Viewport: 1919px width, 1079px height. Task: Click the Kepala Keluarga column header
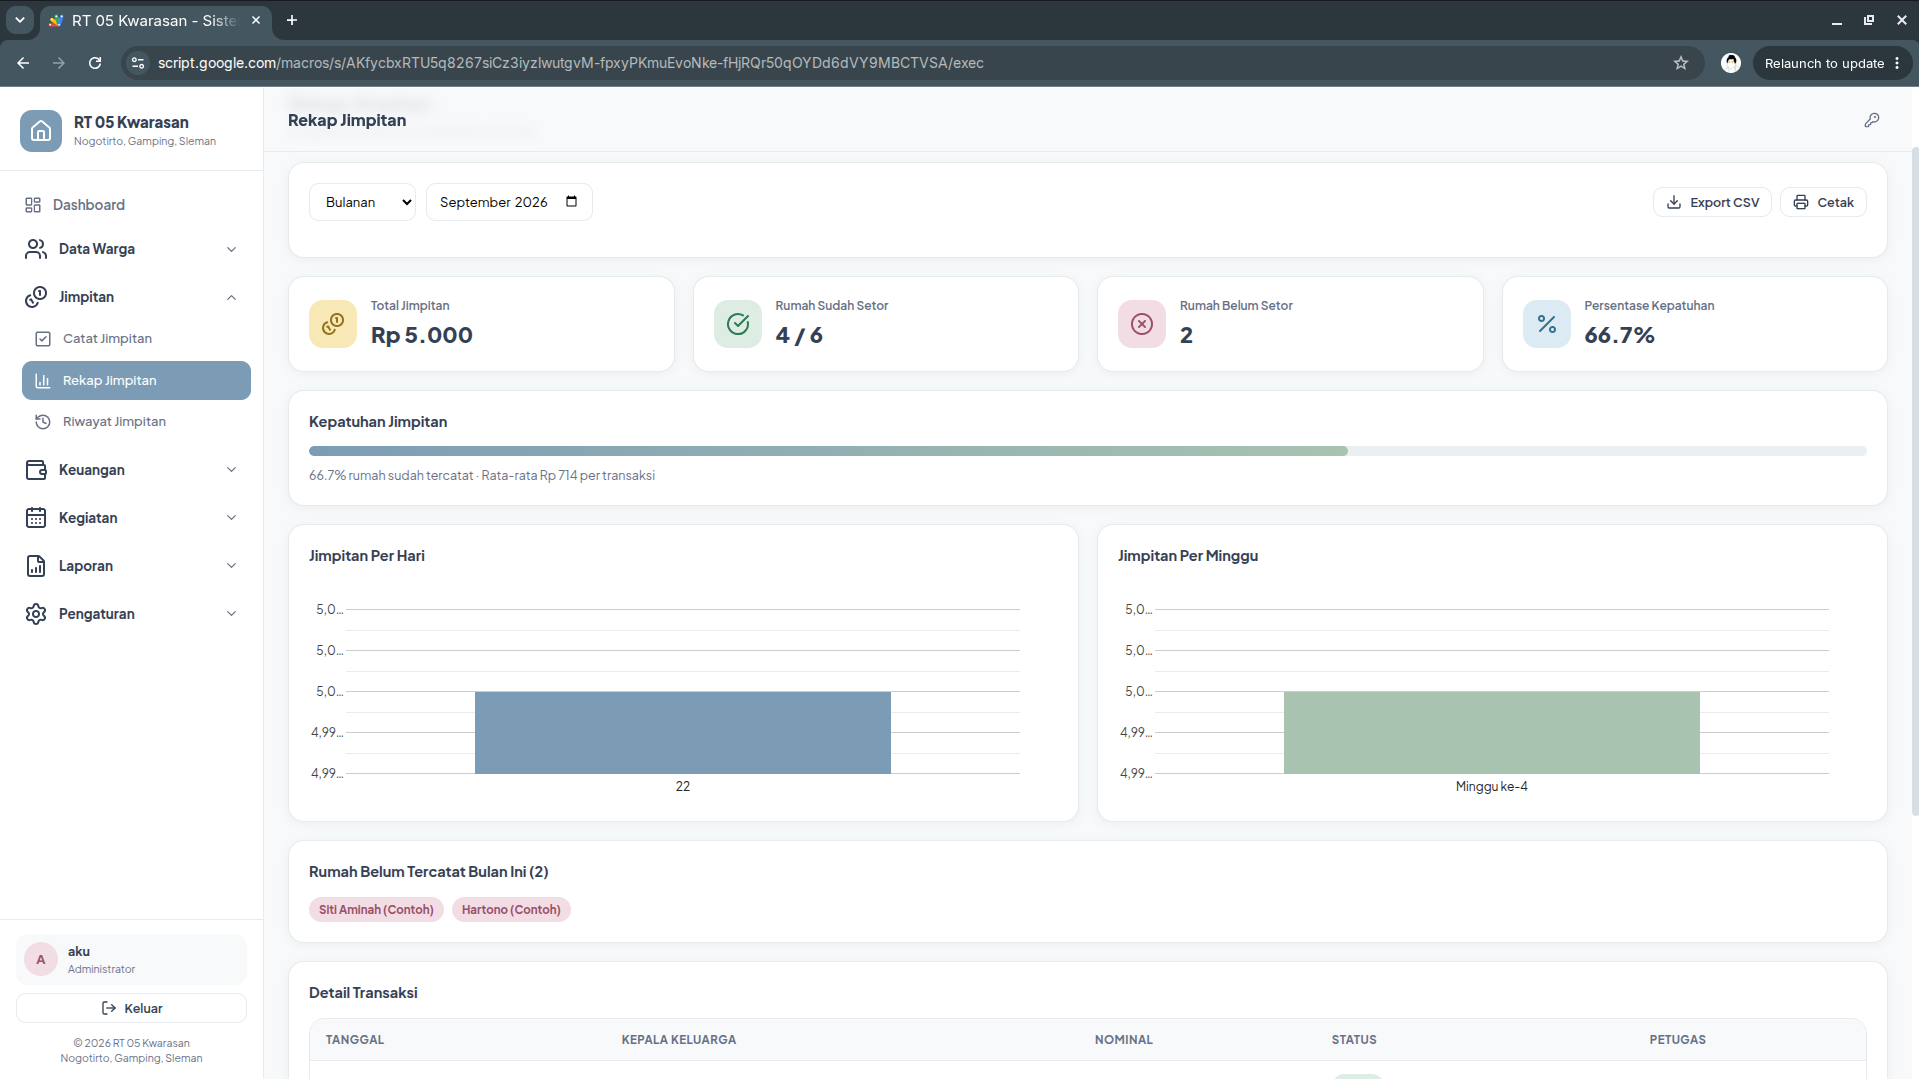679,1040
